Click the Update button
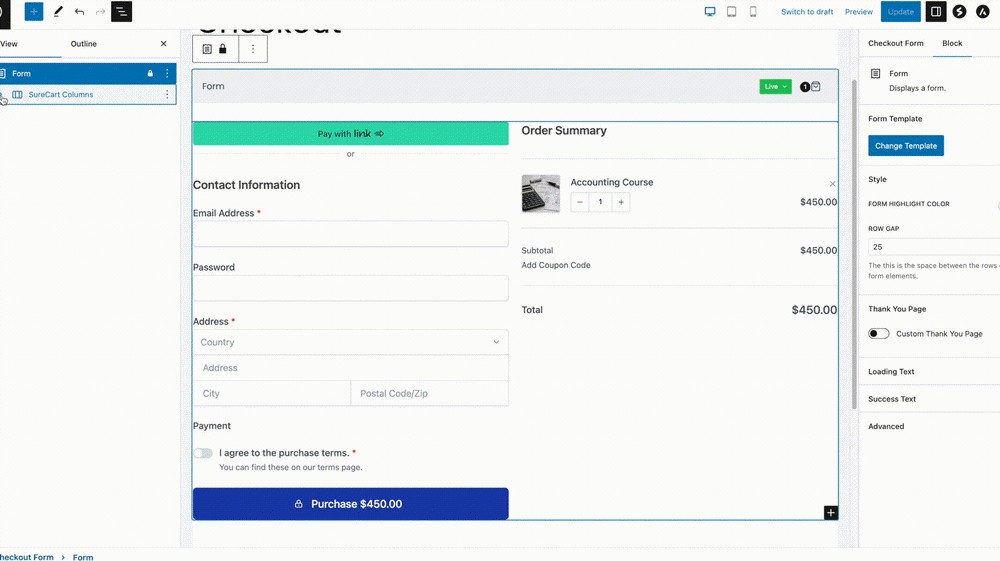 coord(901,11)
